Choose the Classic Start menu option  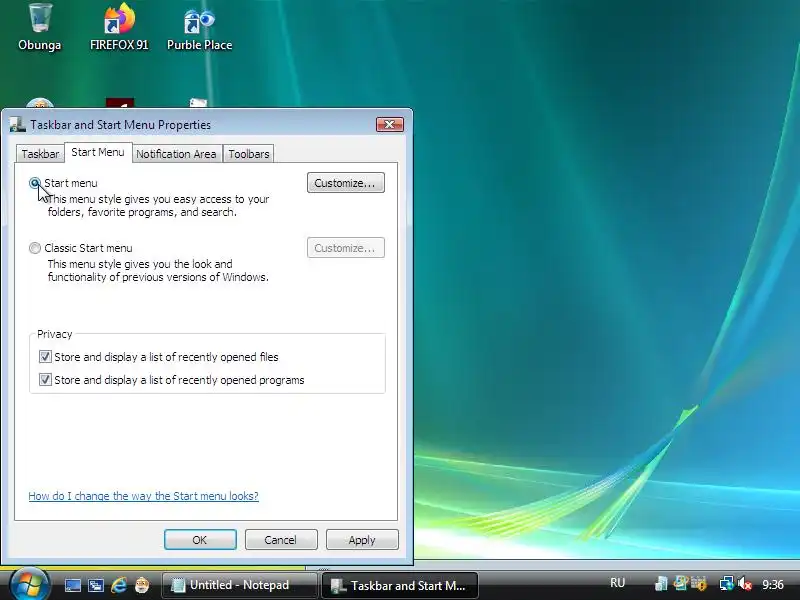pos(35,248)
